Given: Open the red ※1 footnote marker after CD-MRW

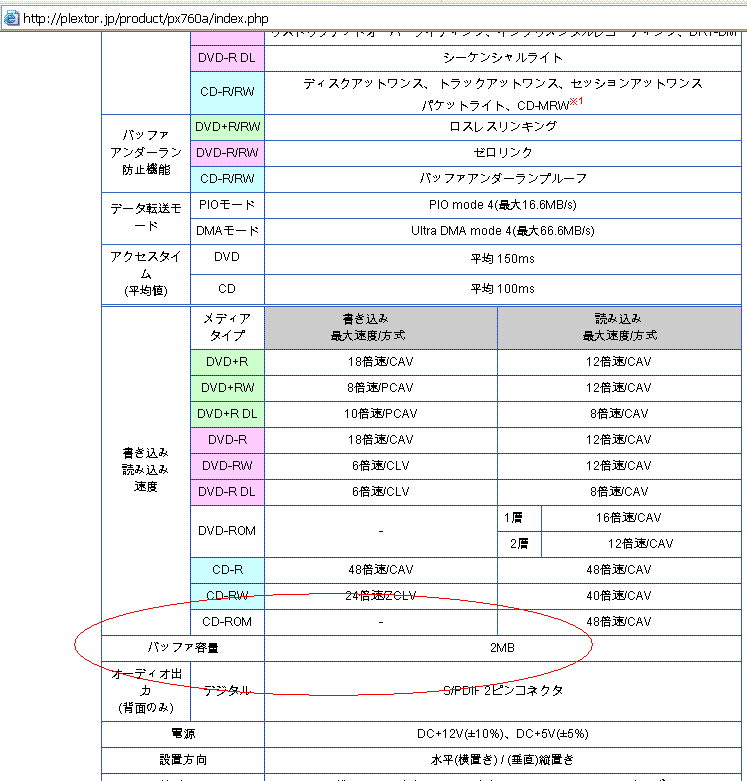Looking at the screenshot, I should pos(576,102).
